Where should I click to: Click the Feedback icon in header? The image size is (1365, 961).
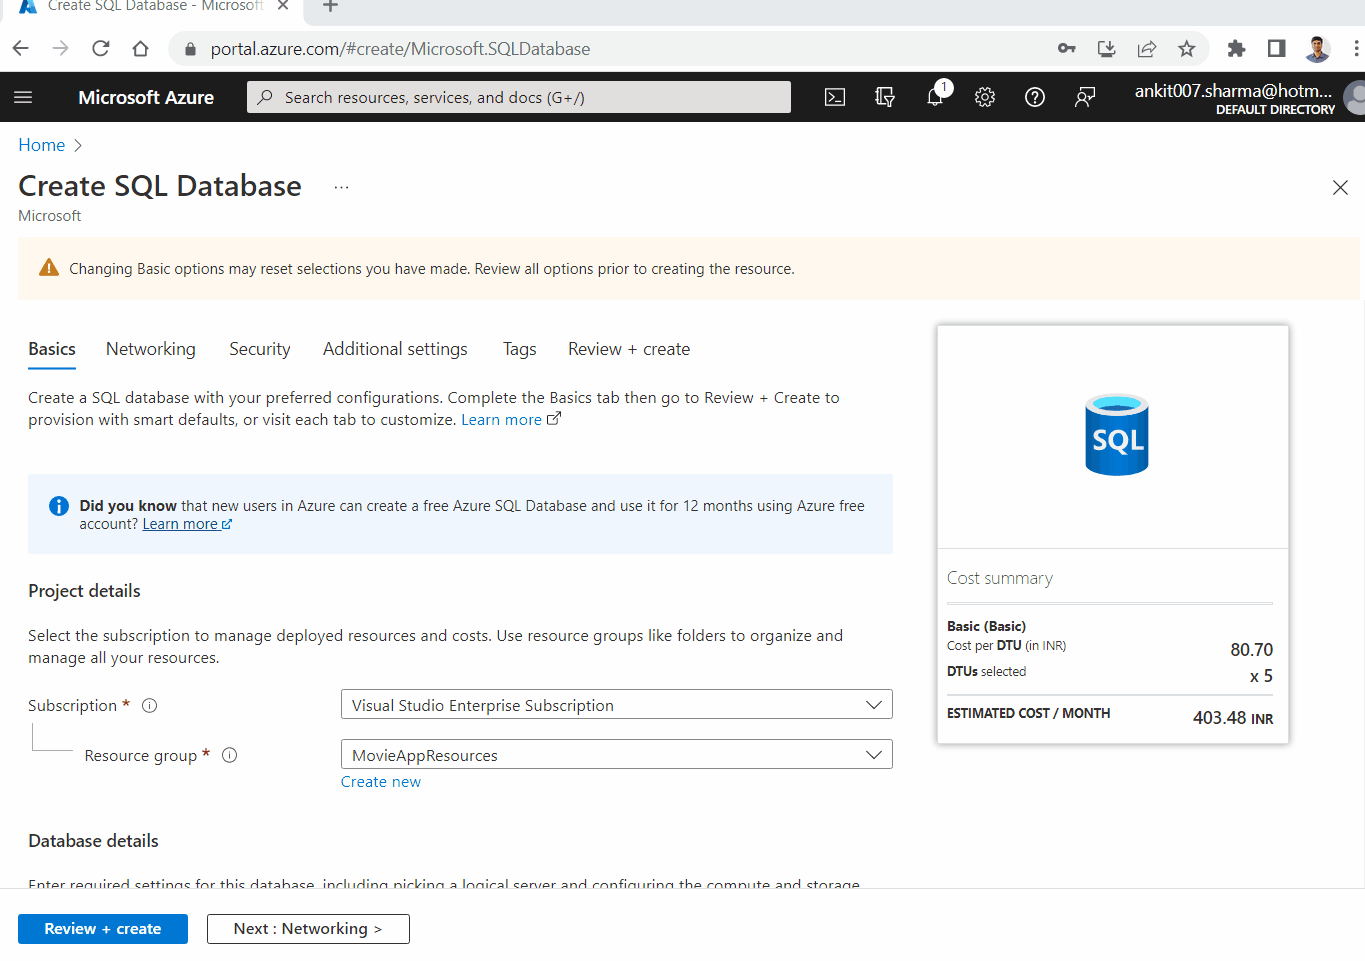(x=1085, y=97)
